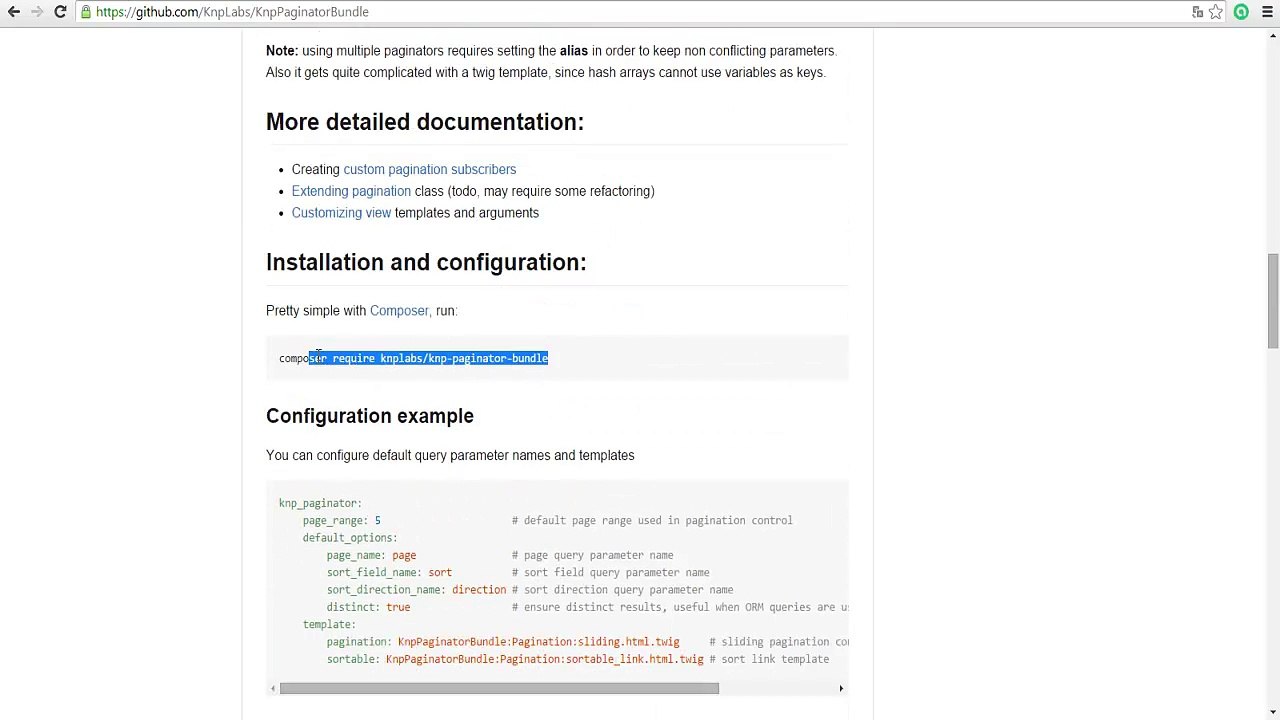This screenshot has height=720, width=1280.
Task: Click the 'template:' code line
Action: point(329,624)
